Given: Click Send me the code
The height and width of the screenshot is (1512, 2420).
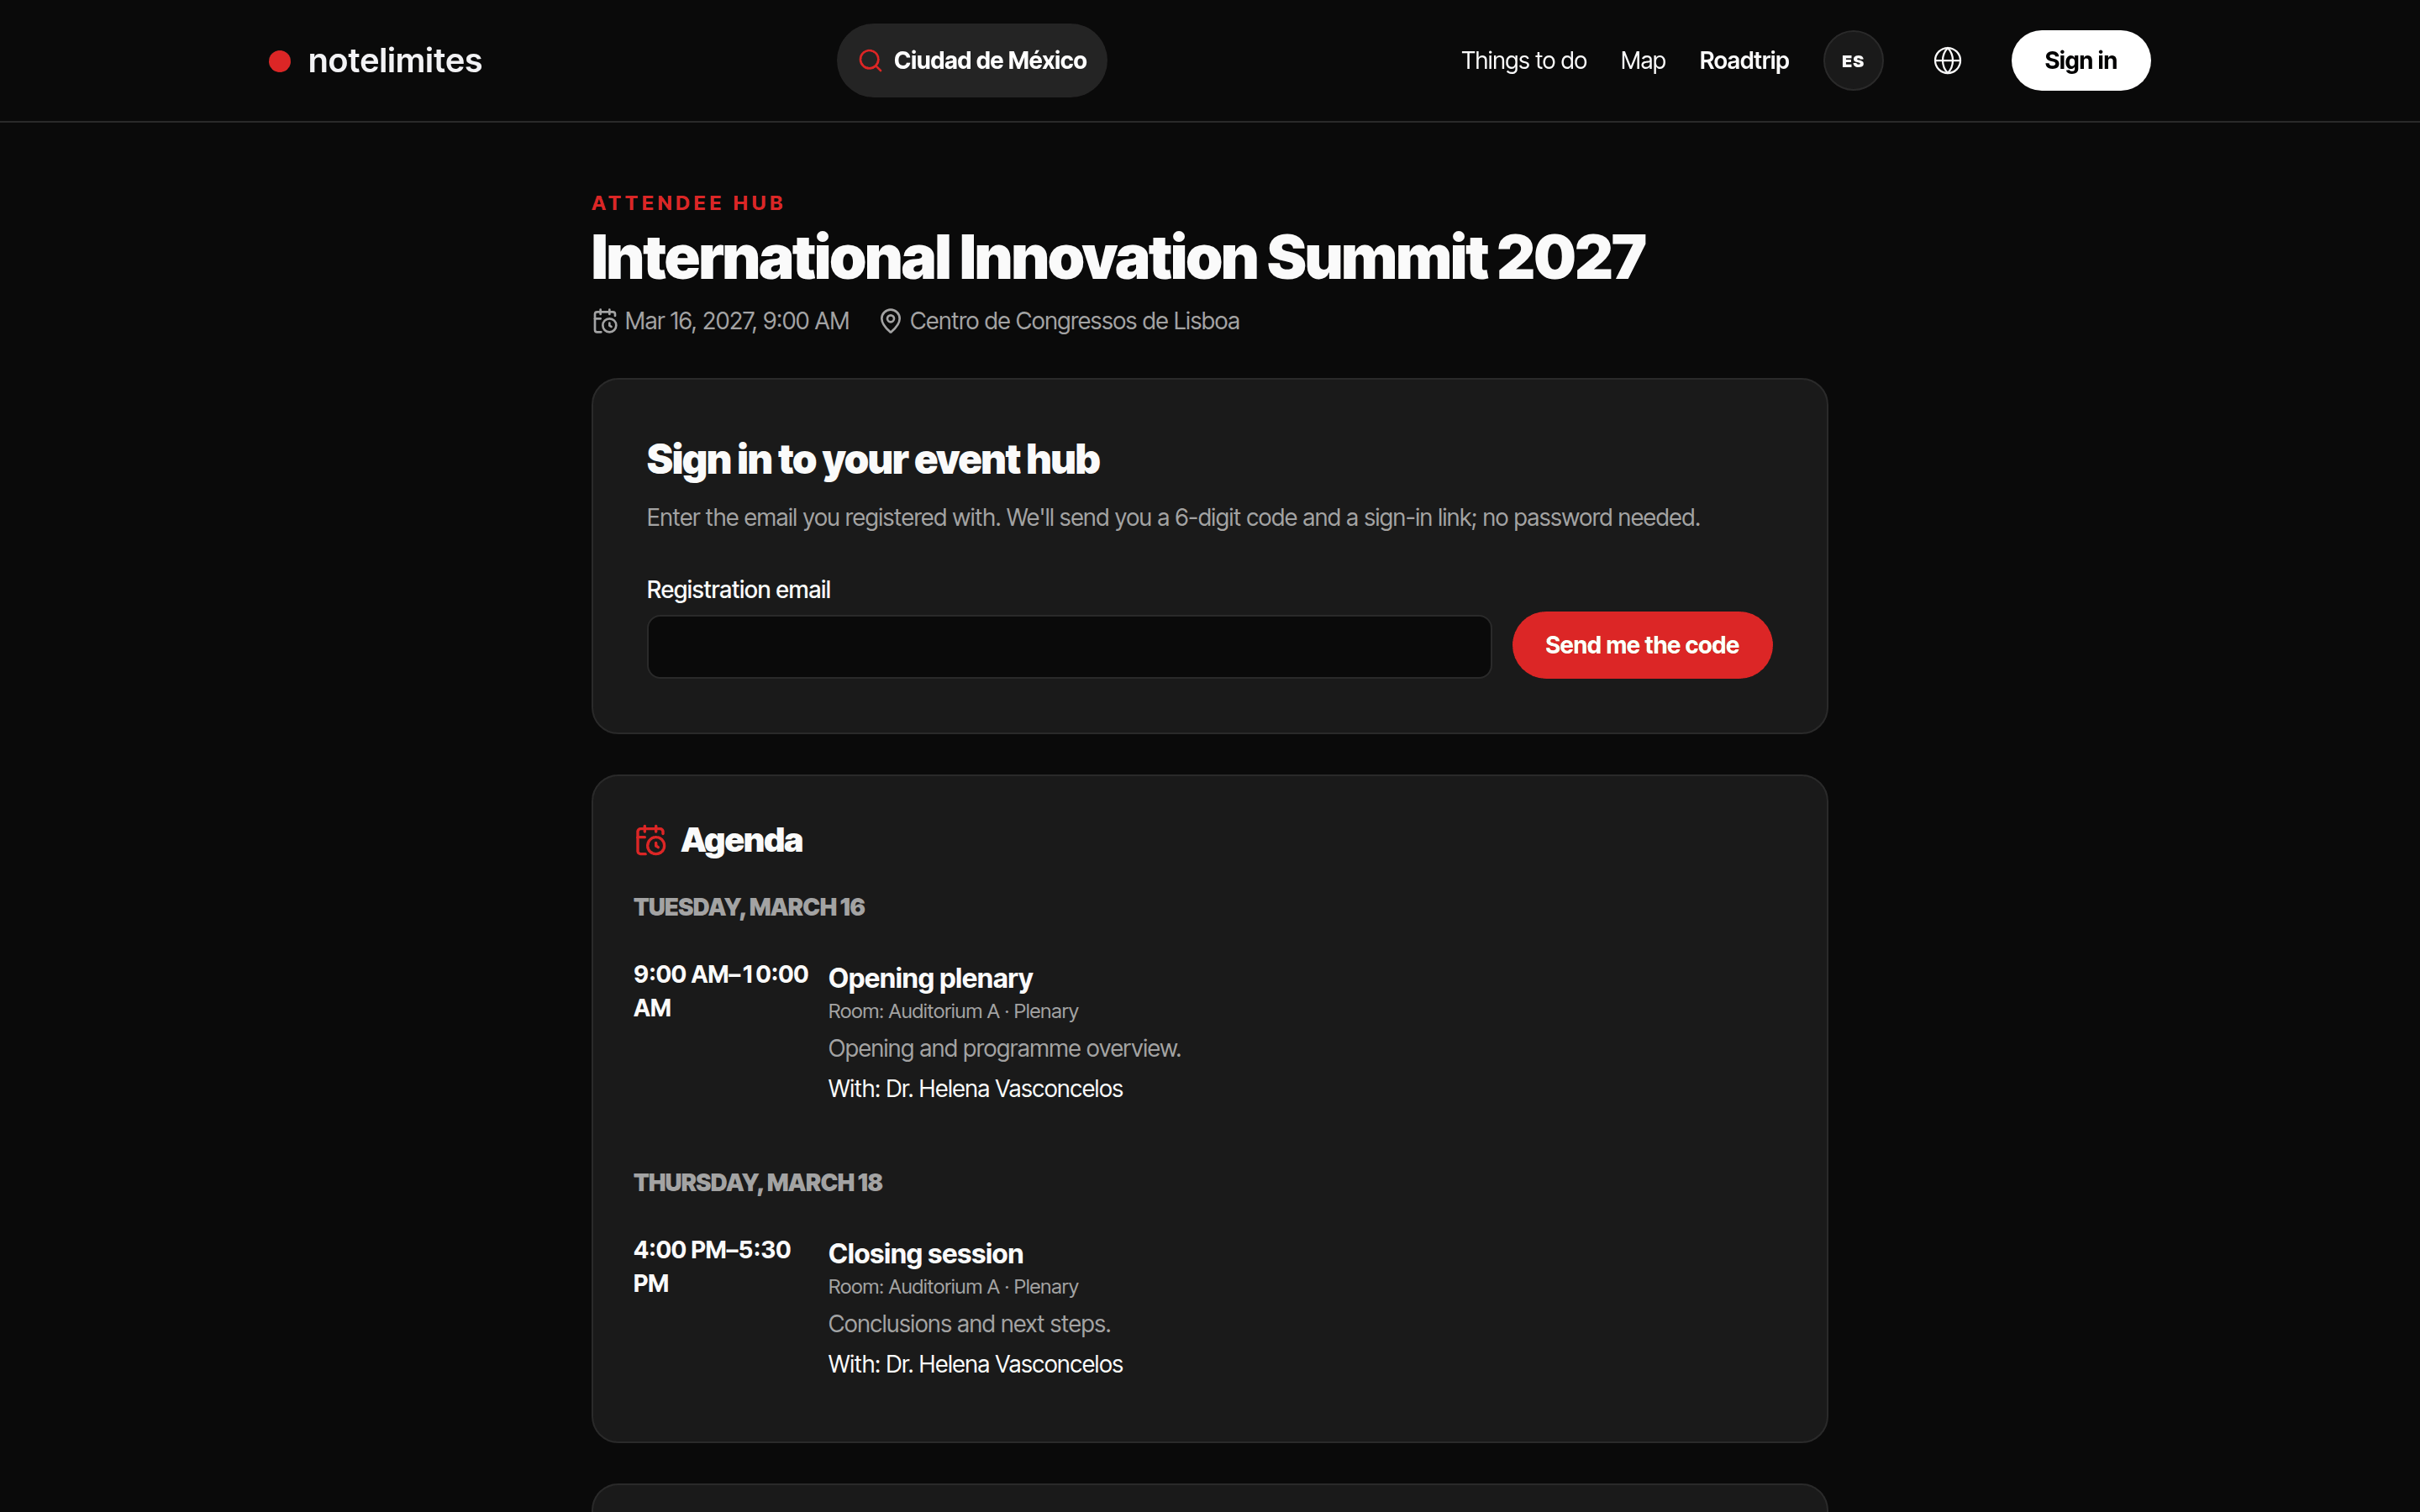Looking at the screenshot, I should [1642, 645].
